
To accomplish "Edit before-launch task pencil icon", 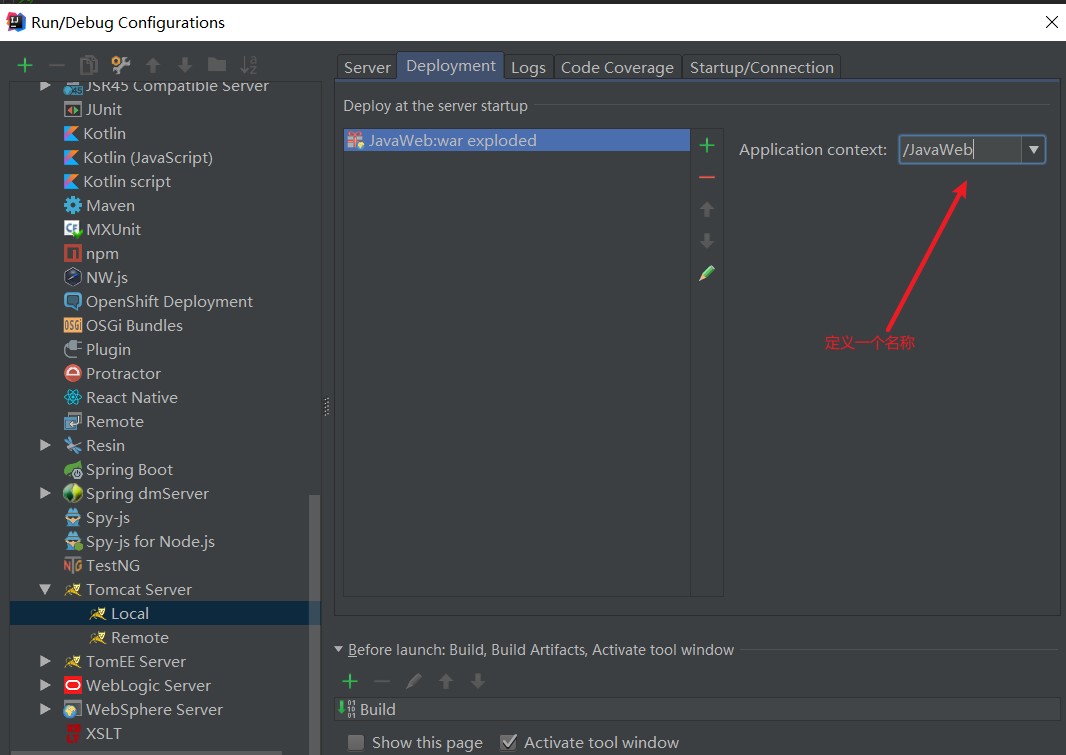I will click(x=414, y=681).
